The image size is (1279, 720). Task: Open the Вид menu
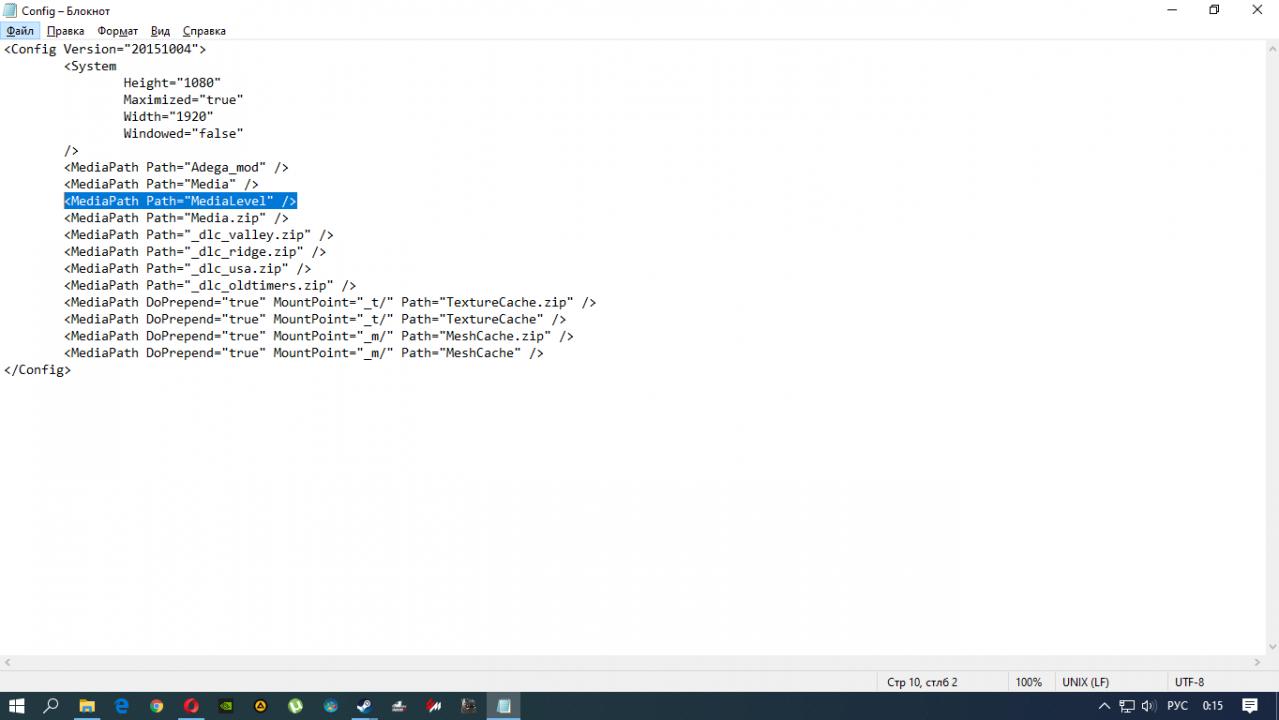pyautogui.click(x=160, y=31)
